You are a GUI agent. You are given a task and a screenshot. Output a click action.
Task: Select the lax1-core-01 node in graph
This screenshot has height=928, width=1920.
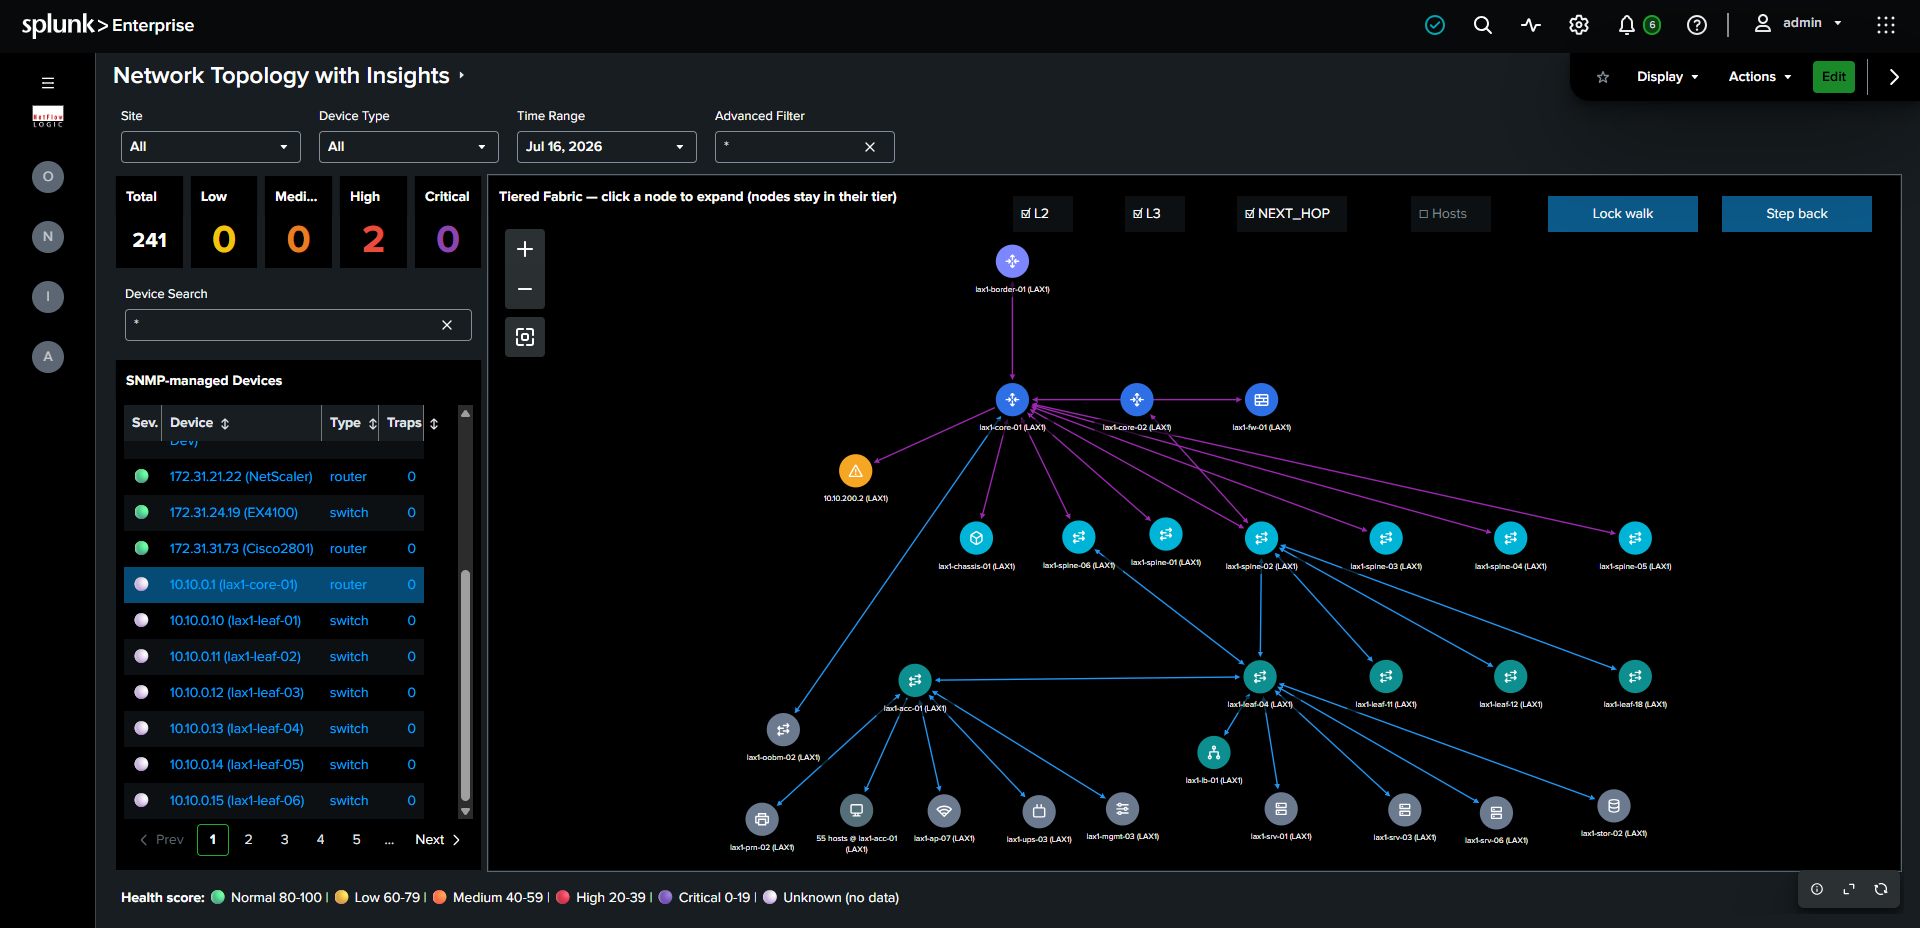[1012, 399]
